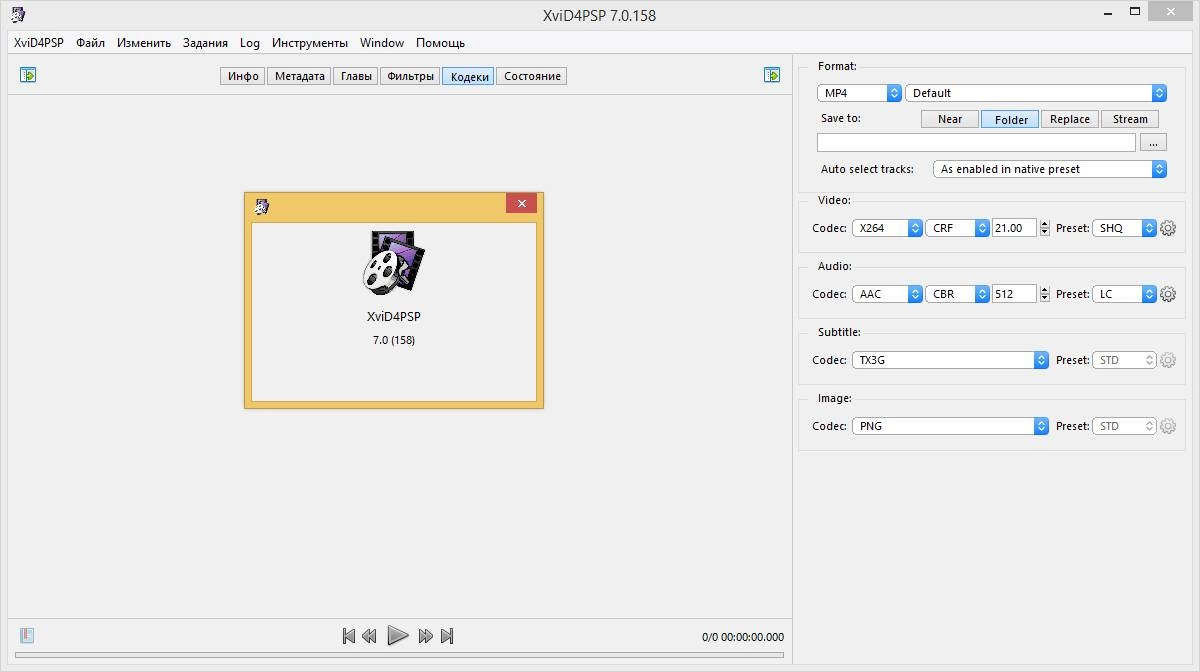The height and width of the screenshot is (672, 1200).
Task: Switch to Инфо tab
Action: click(243, 76)
